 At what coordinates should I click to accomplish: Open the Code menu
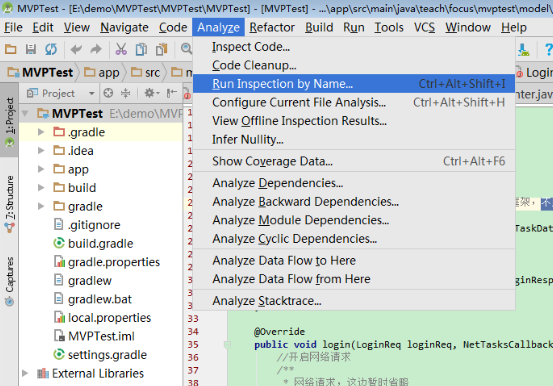(x=173, y=28)
